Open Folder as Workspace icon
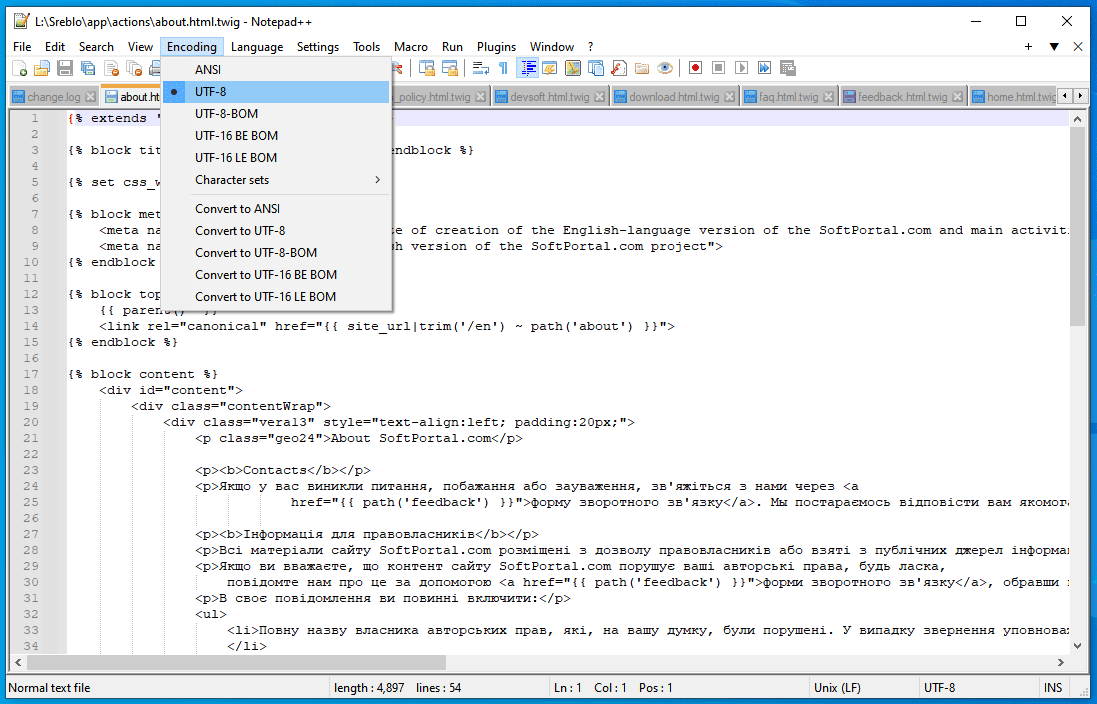The image size is (1097, 704). 642,68
